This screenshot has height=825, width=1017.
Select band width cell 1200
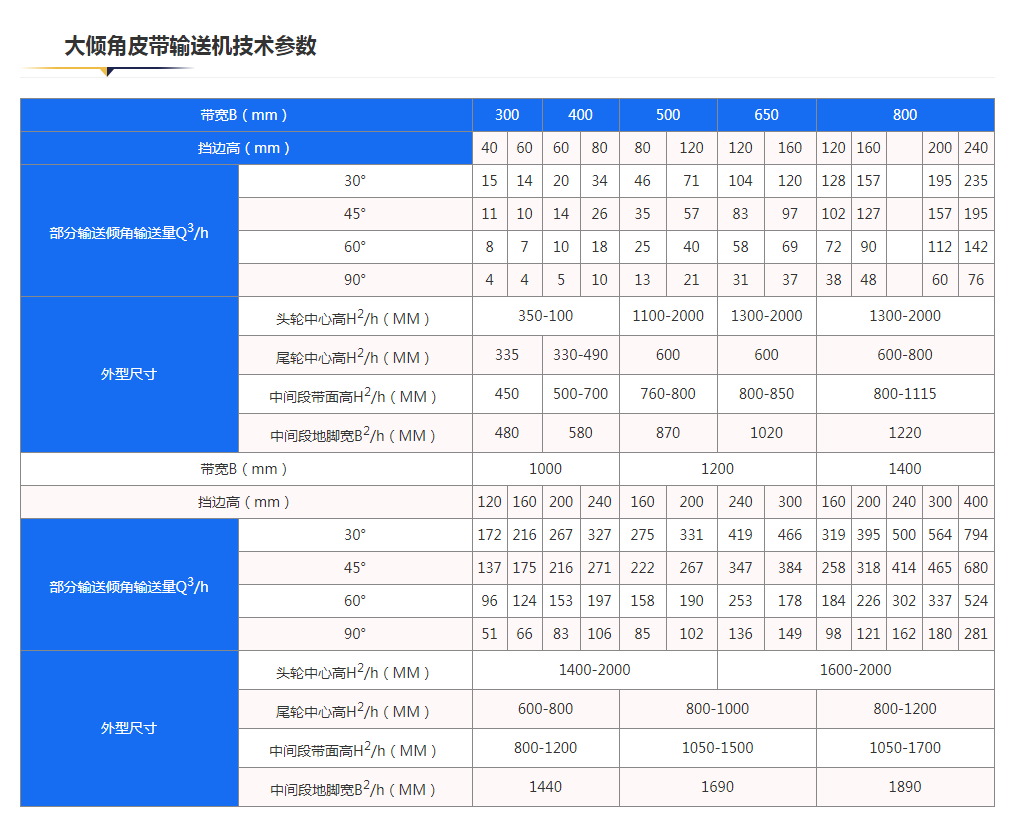coord(717,469)
